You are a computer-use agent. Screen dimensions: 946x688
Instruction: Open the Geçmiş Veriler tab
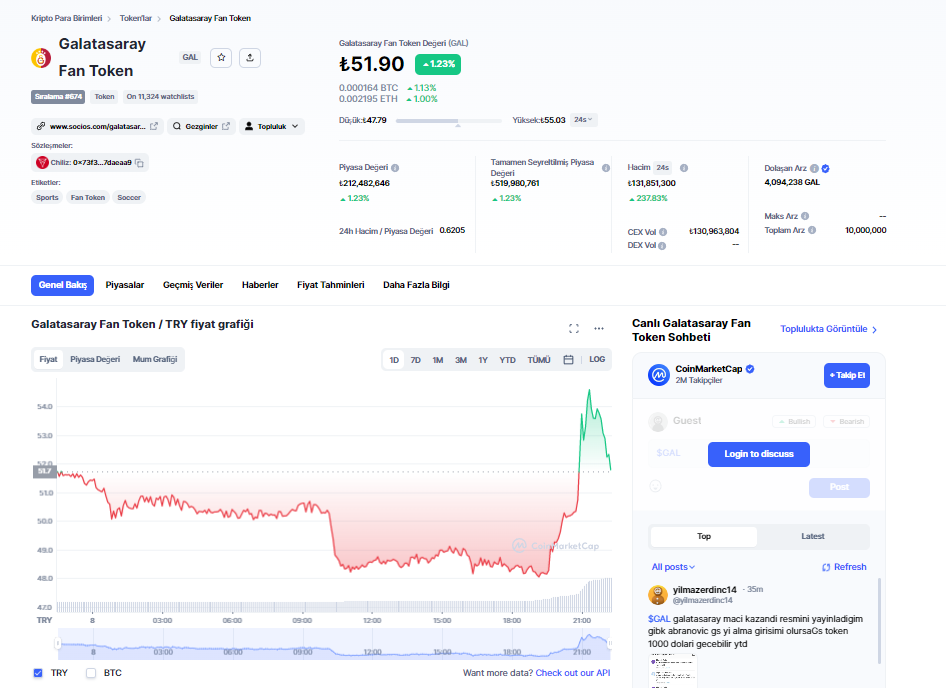[x=193, y=285]
